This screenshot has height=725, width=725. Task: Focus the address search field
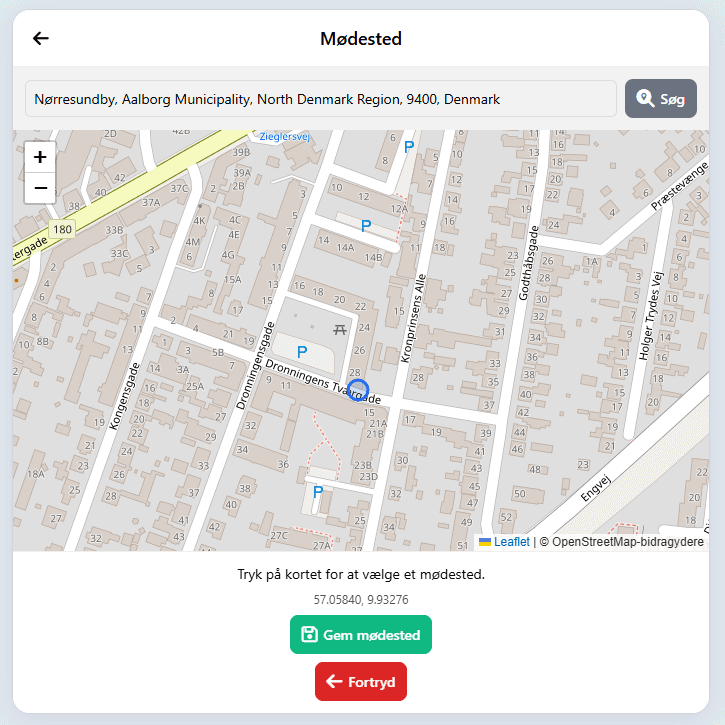[321, 99]
